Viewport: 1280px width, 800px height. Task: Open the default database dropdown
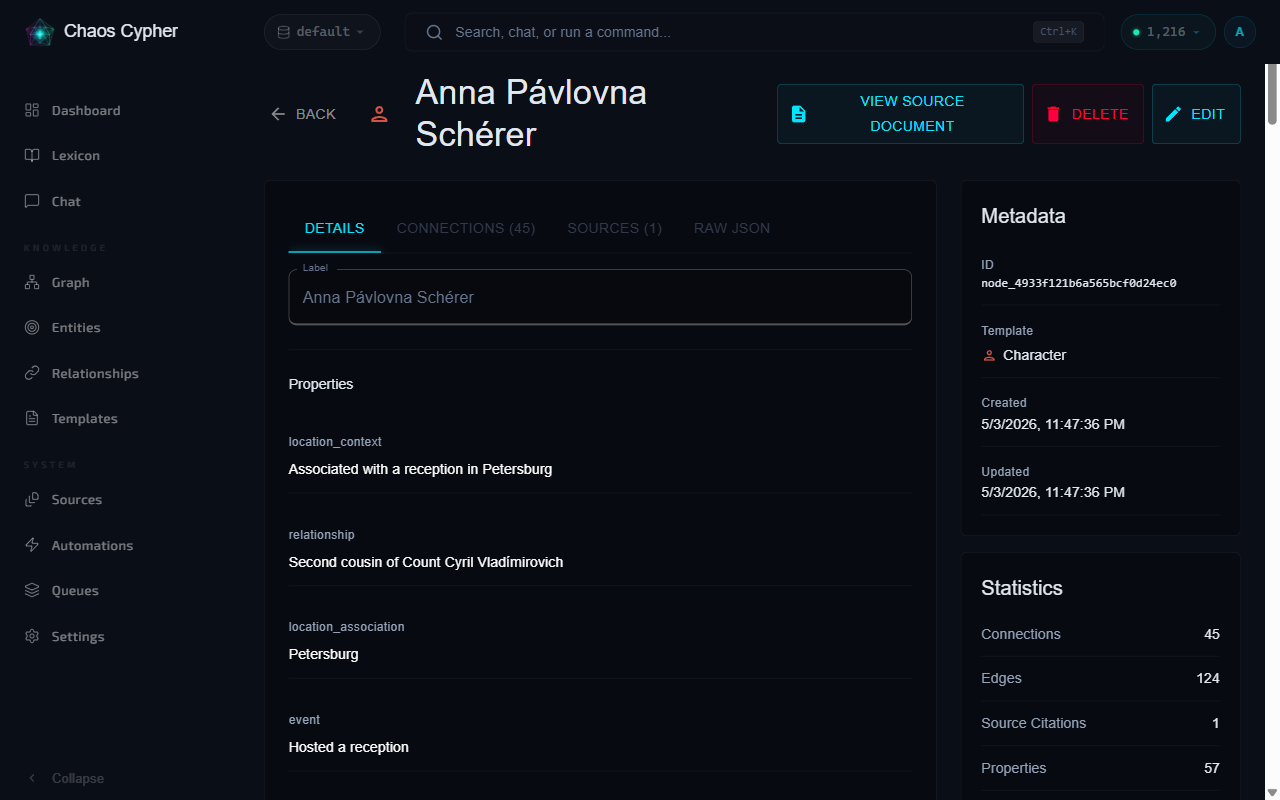click(322, 32)
